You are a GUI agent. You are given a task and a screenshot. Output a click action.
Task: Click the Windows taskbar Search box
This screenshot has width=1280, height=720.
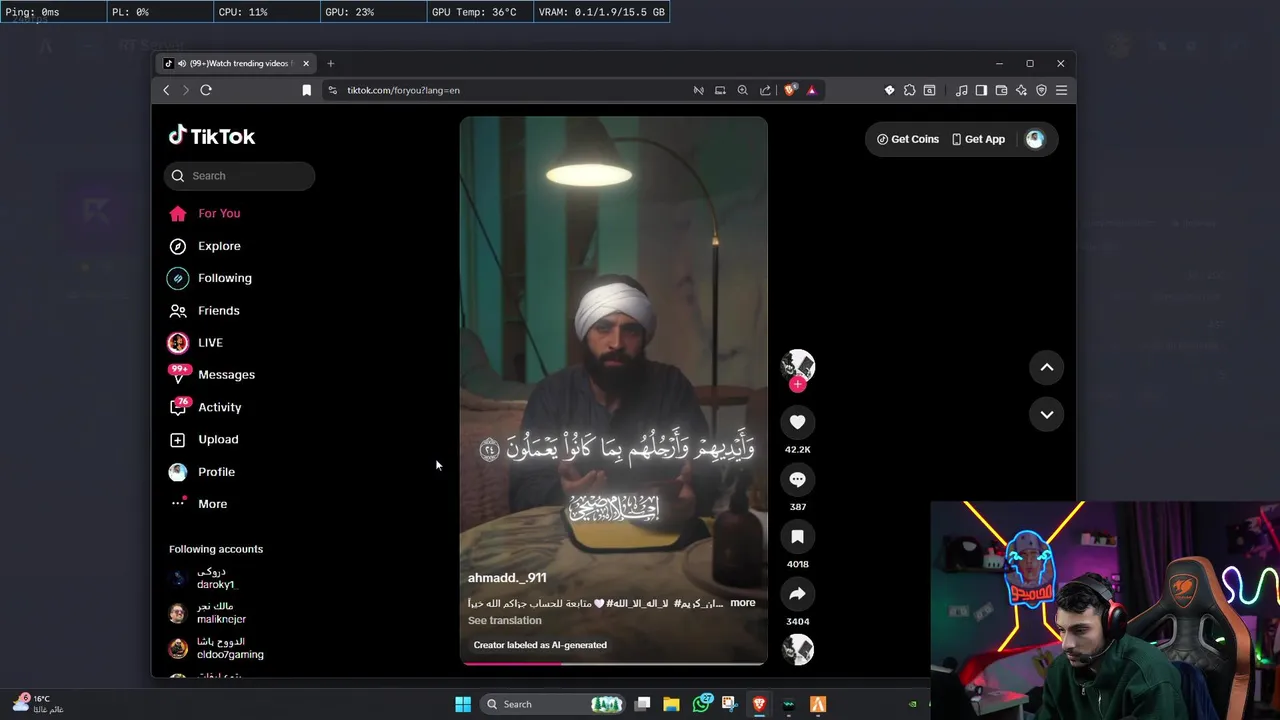click(x=554, y=704)
